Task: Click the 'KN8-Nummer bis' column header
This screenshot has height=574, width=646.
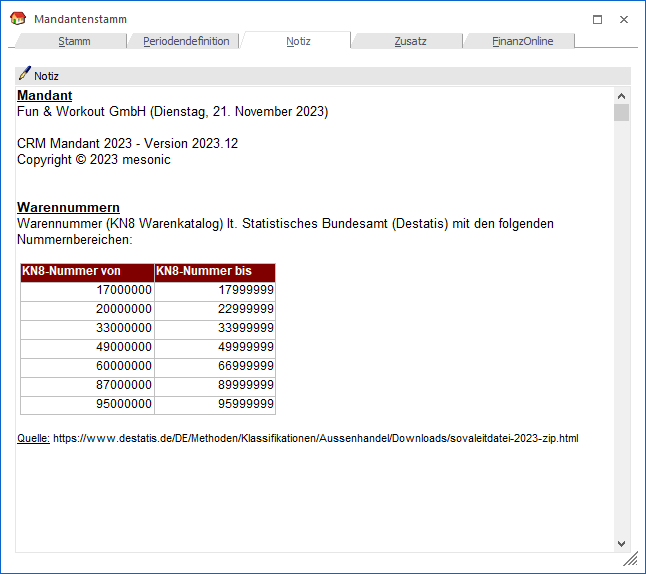Action: coord(214,272)
